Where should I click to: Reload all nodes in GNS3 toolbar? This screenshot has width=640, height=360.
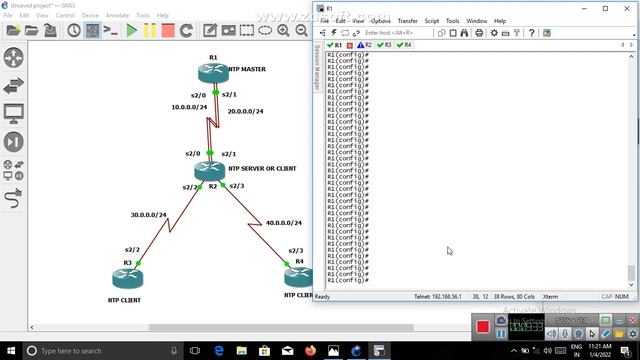click(187, 31)
